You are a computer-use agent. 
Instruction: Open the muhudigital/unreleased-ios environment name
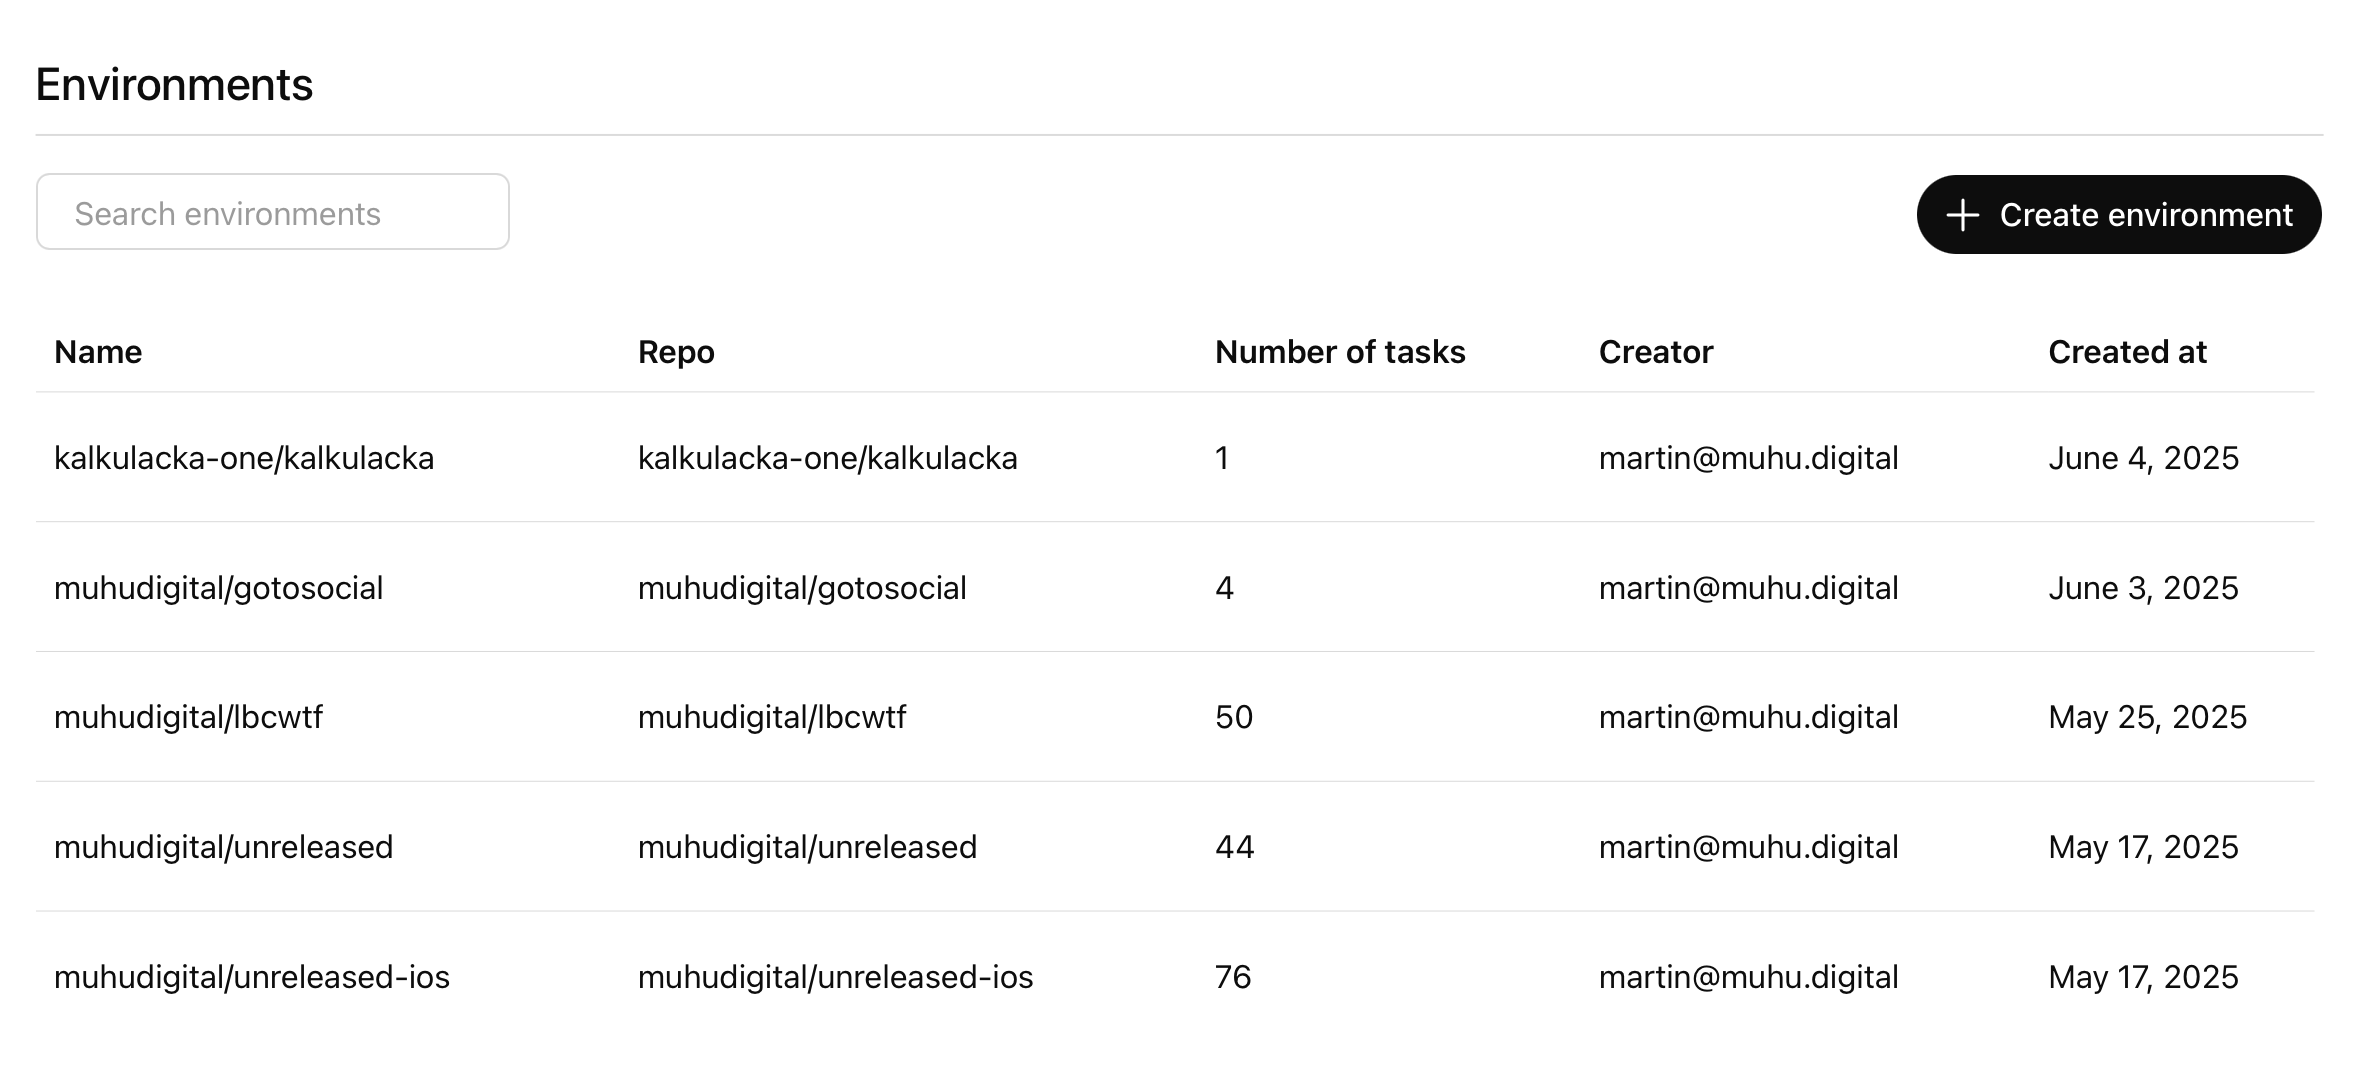[252, 977]
